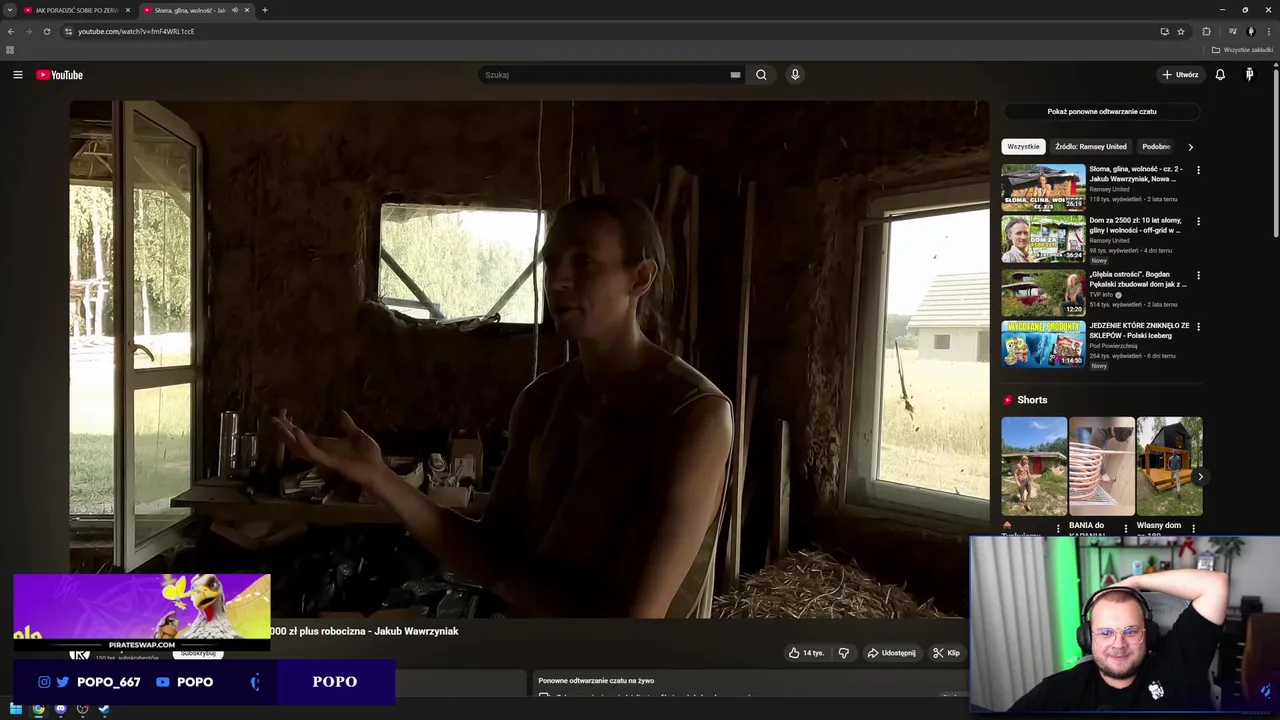Click the 'Klip' scissors button

pos(946,653)
